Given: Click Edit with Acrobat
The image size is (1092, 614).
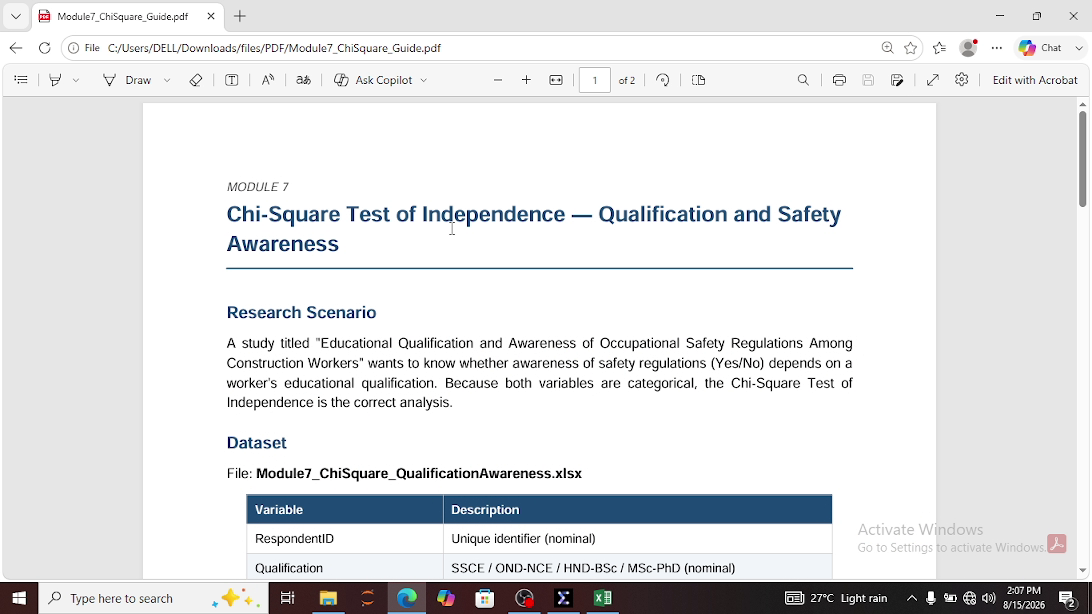Looking at the screenshot, I should point(1035,80).
